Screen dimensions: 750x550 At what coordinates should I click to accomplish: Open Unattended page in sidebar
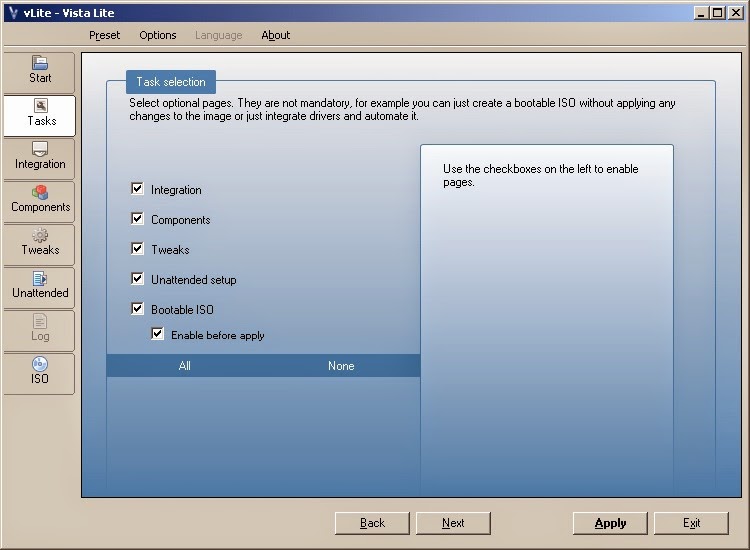pos(39,287)
